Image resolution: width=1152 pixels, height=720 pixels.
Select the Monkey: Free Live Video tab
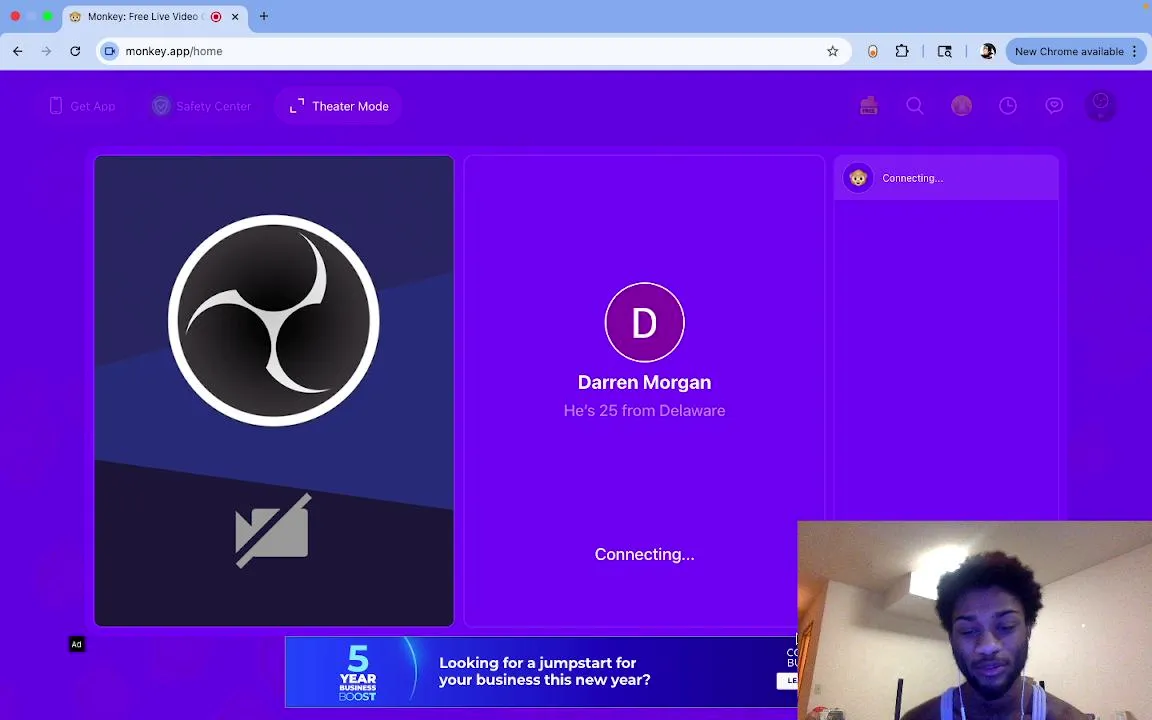coord(155,17)
